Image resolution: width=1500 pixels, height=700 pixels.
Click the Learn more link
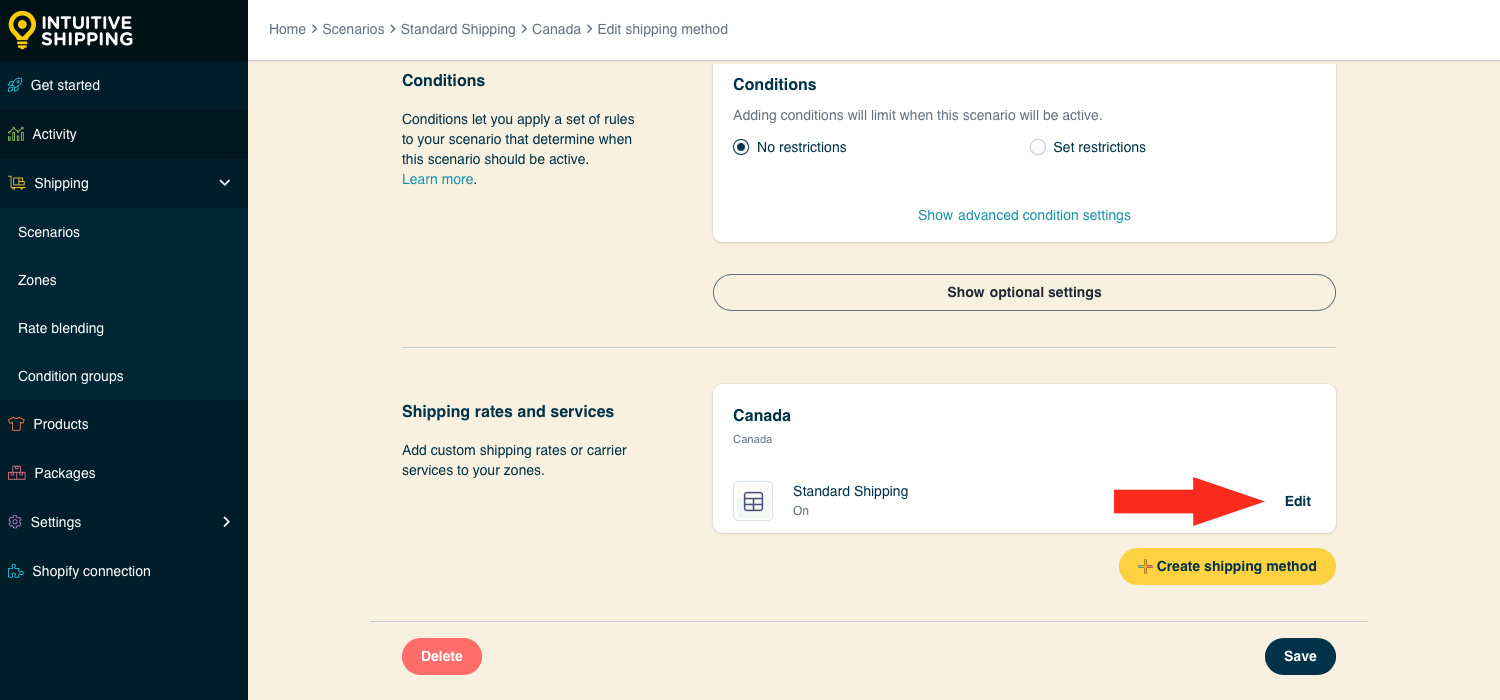click(437, 179)
